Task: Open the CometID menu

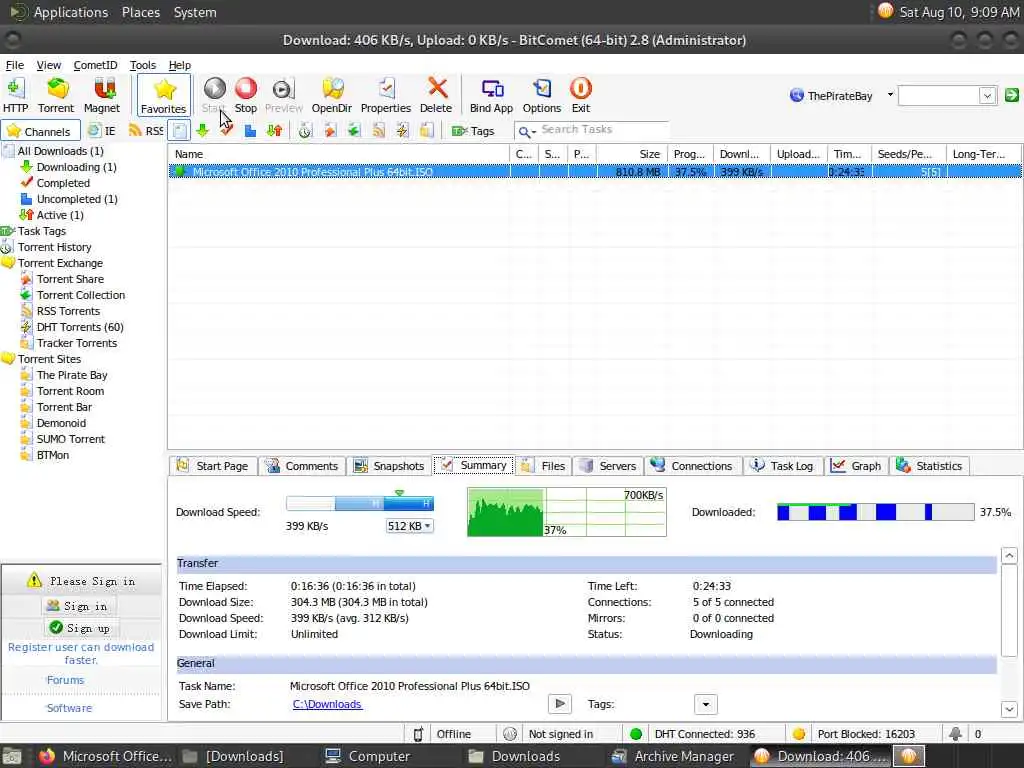Action: [95, 65]
